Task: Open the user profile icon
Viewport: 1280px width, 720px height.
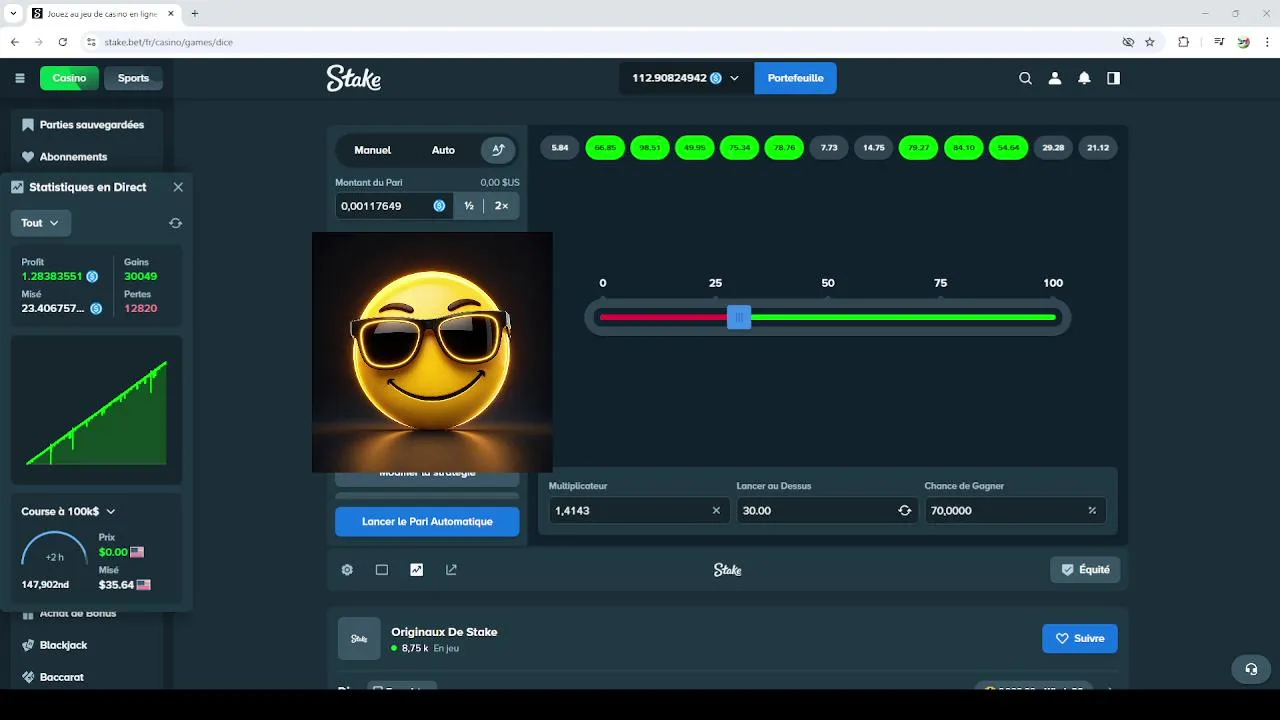Action: coord(1054,78)
